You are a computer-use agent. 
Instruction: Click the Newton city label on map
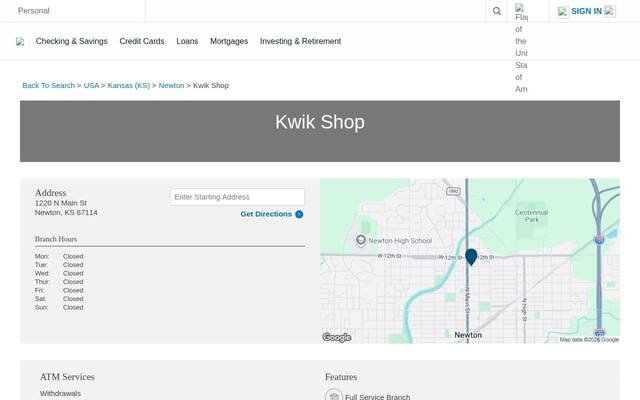[x=468, y=335]
